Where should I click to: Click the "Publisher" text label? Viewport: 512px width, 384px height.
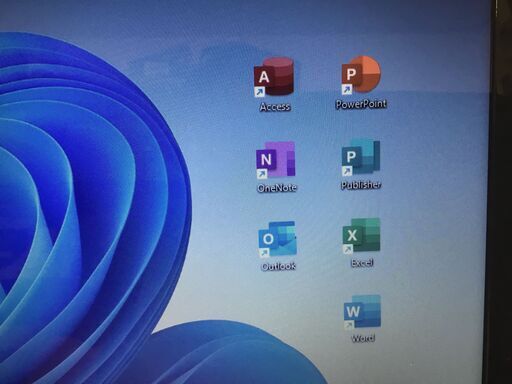tap(361, 185)
